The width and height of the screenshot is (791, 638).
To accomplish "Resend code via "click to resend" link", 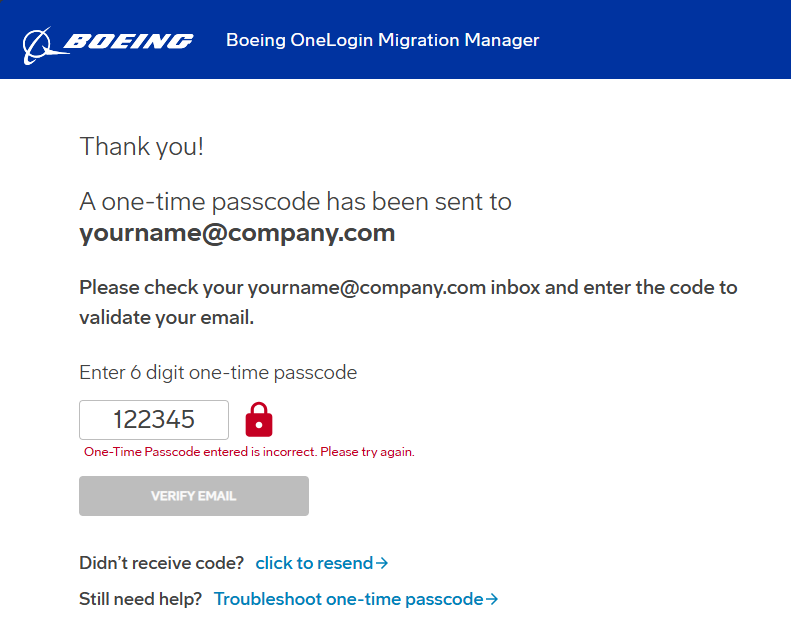I will pos(314,563).
